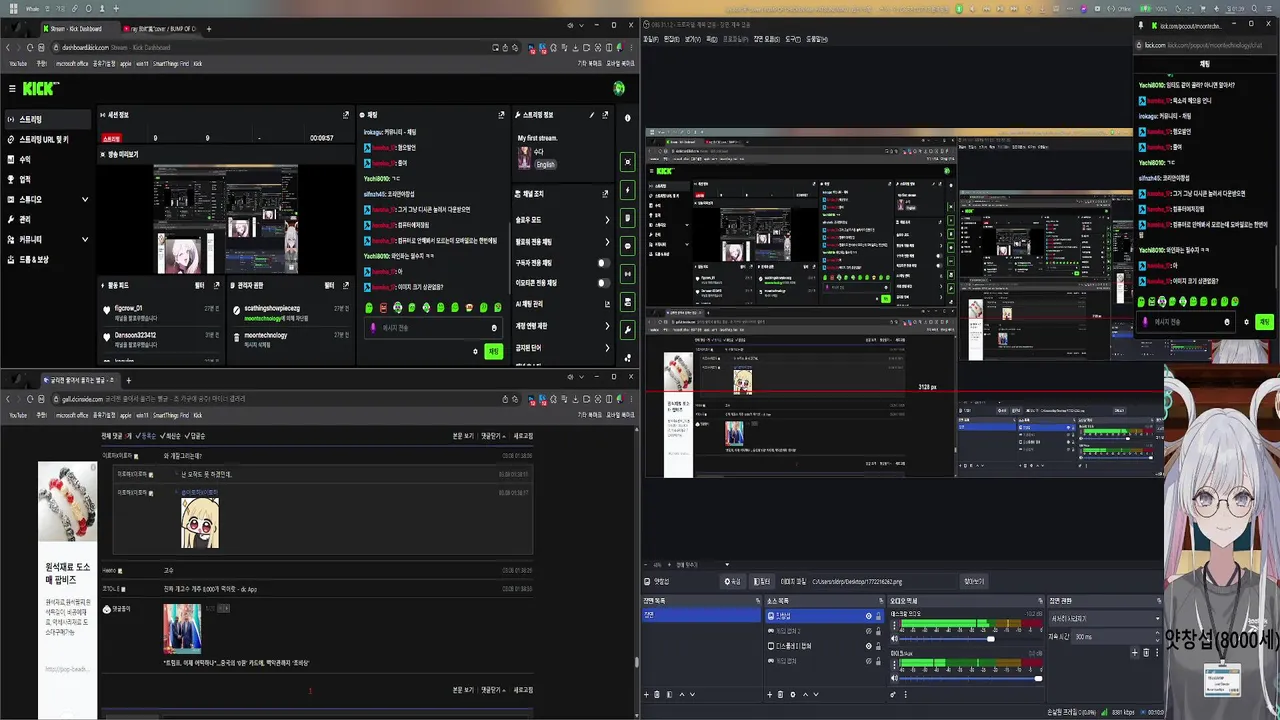The image size is (1280, 720).
Task: Expand 스튜디오 sidebar section
Action: coord(85,199)
